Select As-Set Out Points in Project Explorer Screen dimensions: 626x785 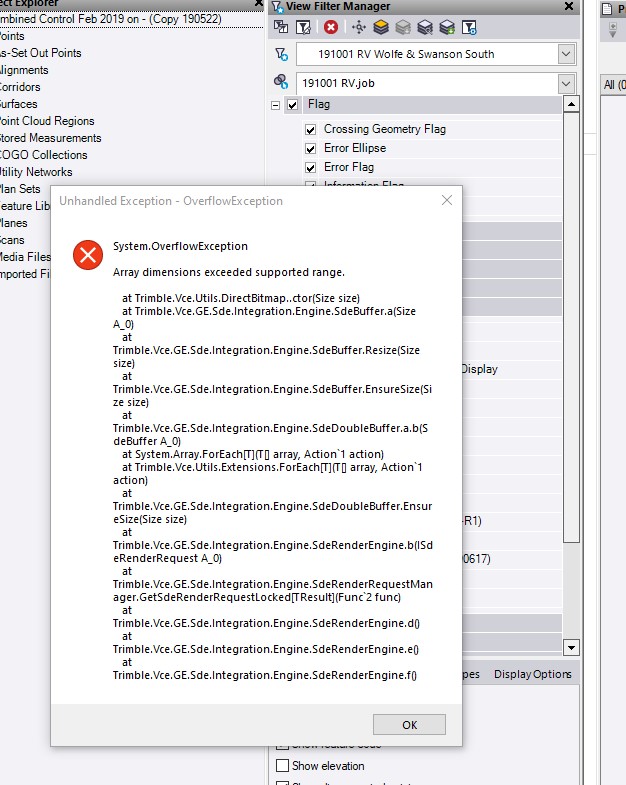pos(40,53)
